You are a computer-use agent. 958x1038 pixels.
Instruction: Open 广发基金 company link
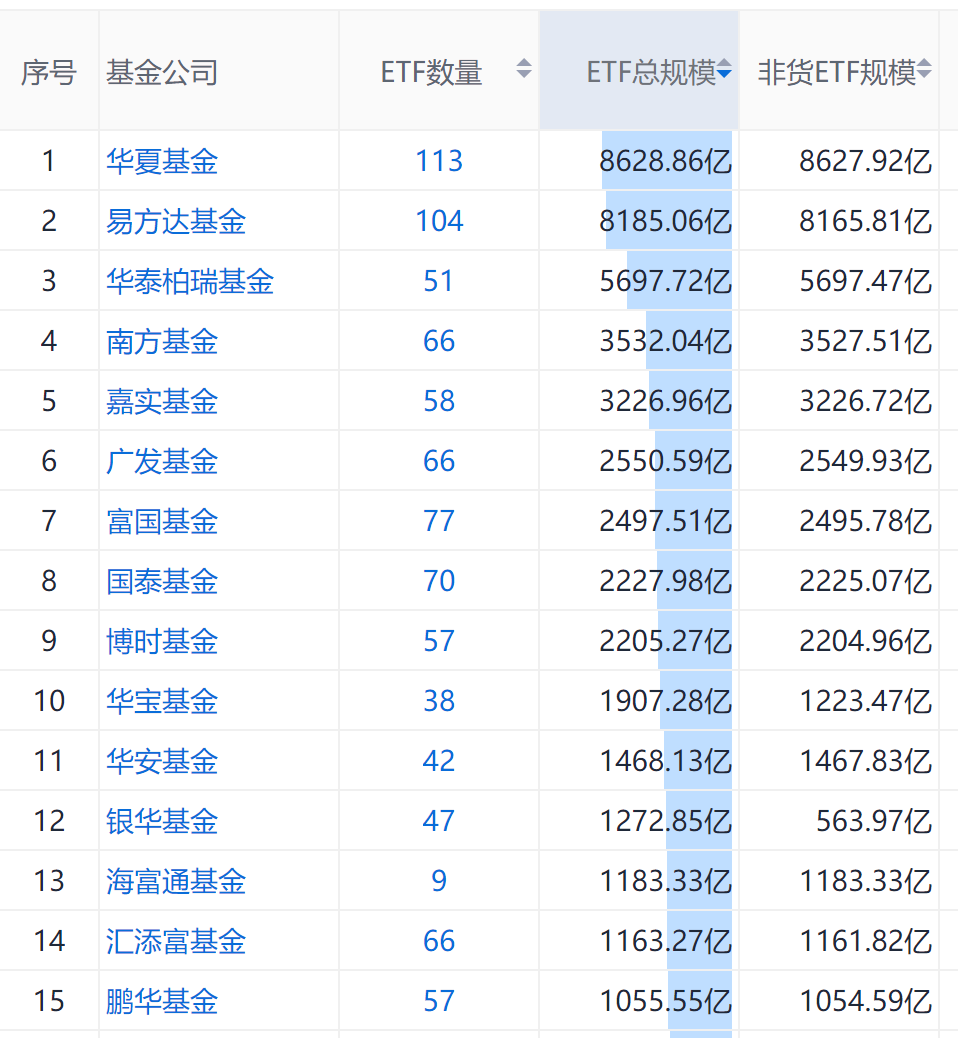point(162,461)
